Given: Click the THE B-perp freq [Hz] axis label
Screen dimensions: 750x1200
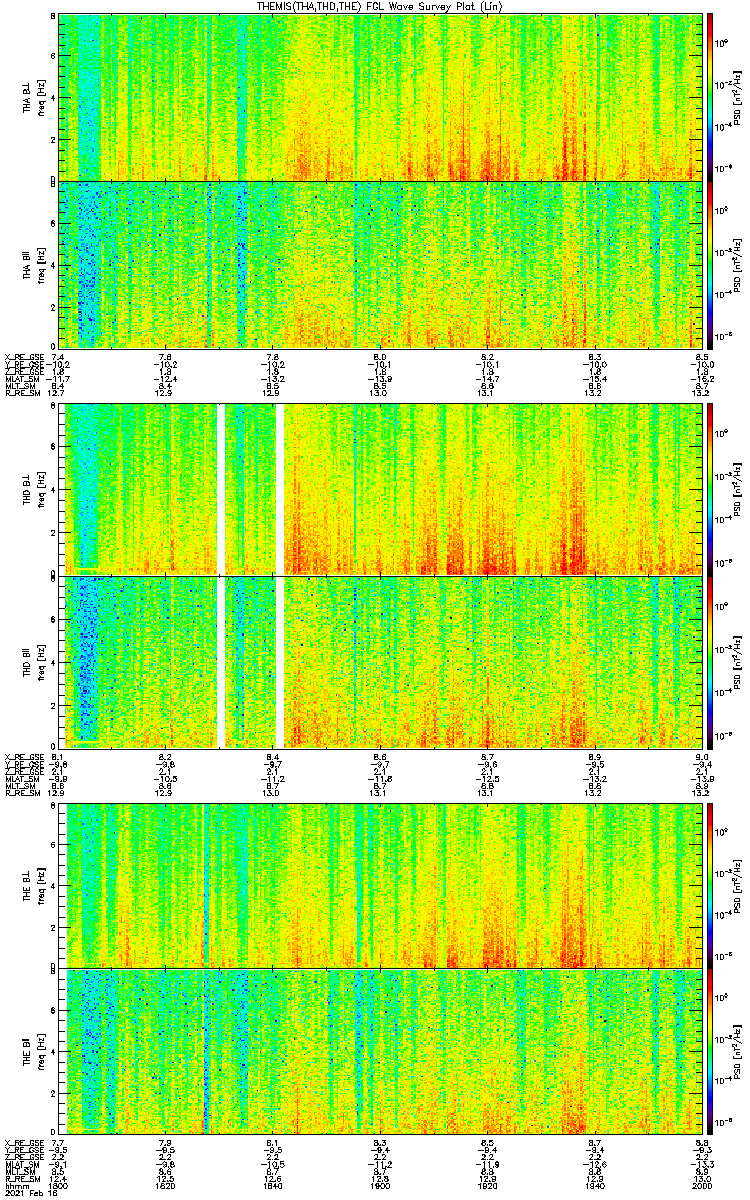Looking at the screenshot, I should pyautogui.click(x=41, y=885).
